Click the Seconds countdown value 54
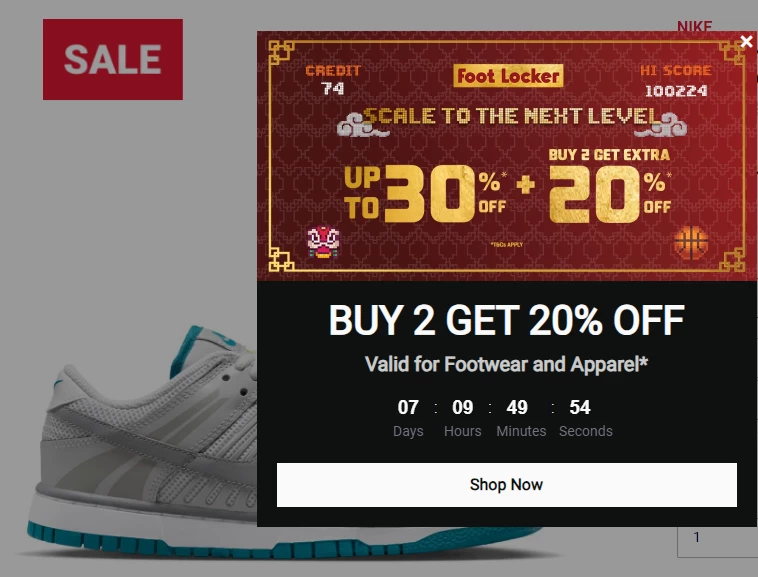Image resolution: width=758 pixels, height=577 pixels. point(580,407)
